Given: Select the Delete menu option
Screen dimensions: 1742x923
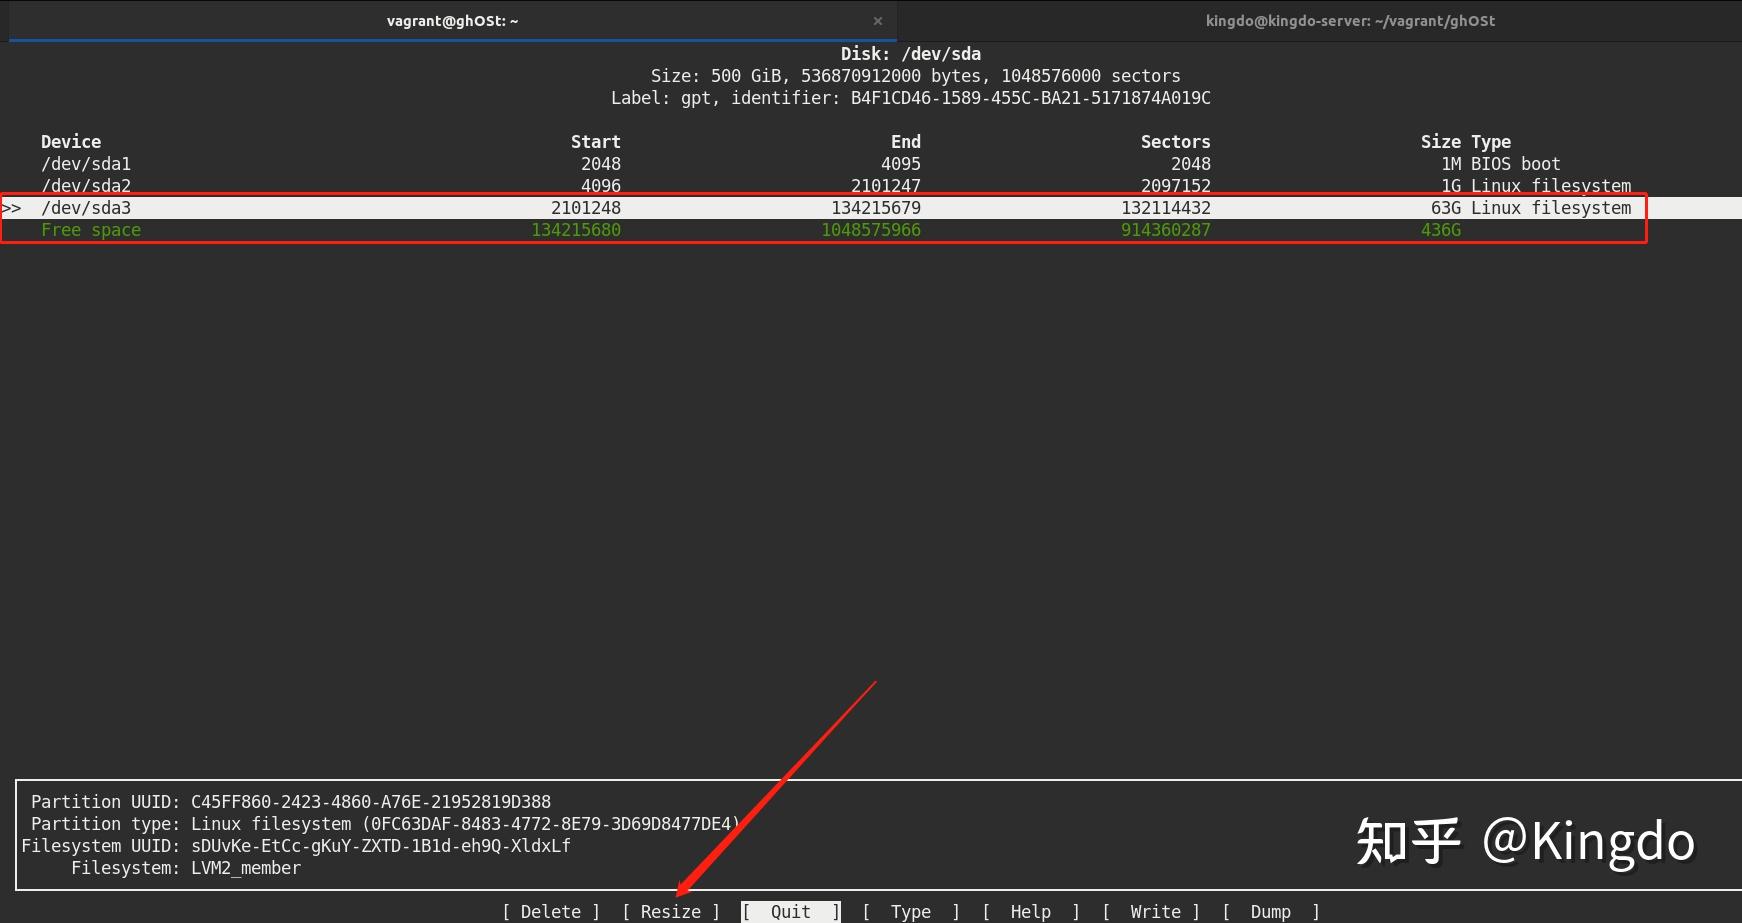Looking at the screenshot, I should [551, 912].
